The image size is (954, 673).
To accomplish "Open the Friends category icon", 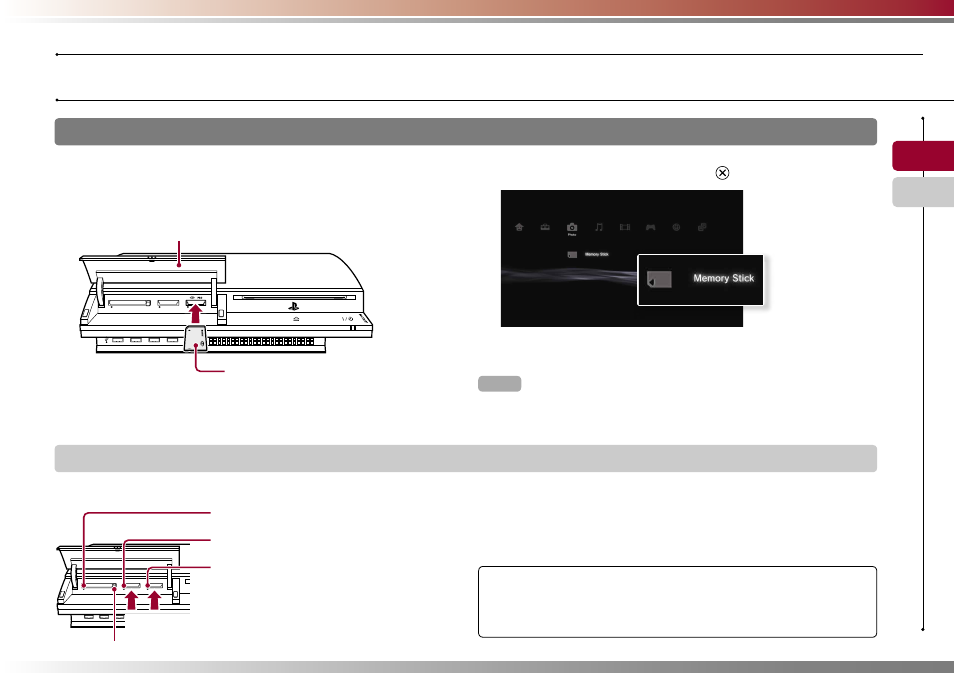I will (702, 227).
